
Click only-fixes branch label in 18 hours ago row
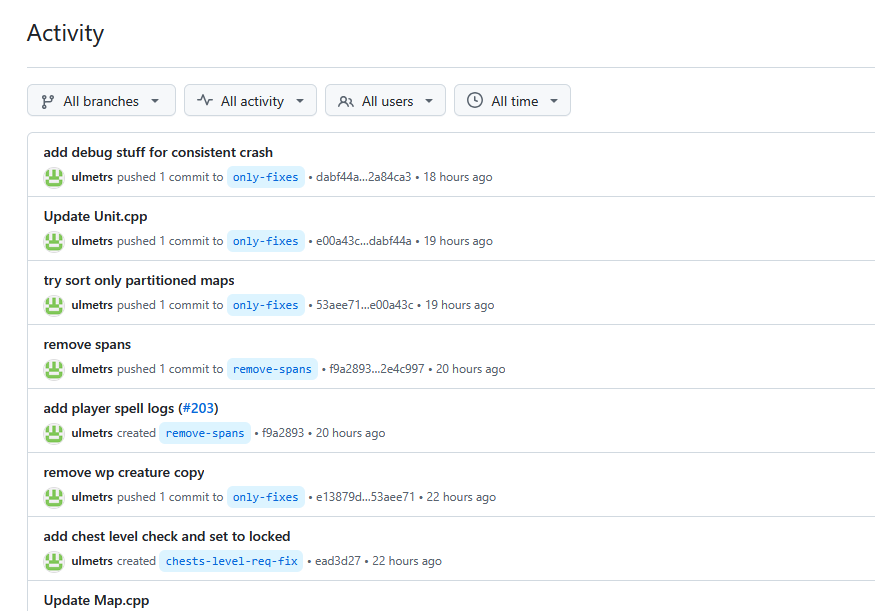click(266, 177)
